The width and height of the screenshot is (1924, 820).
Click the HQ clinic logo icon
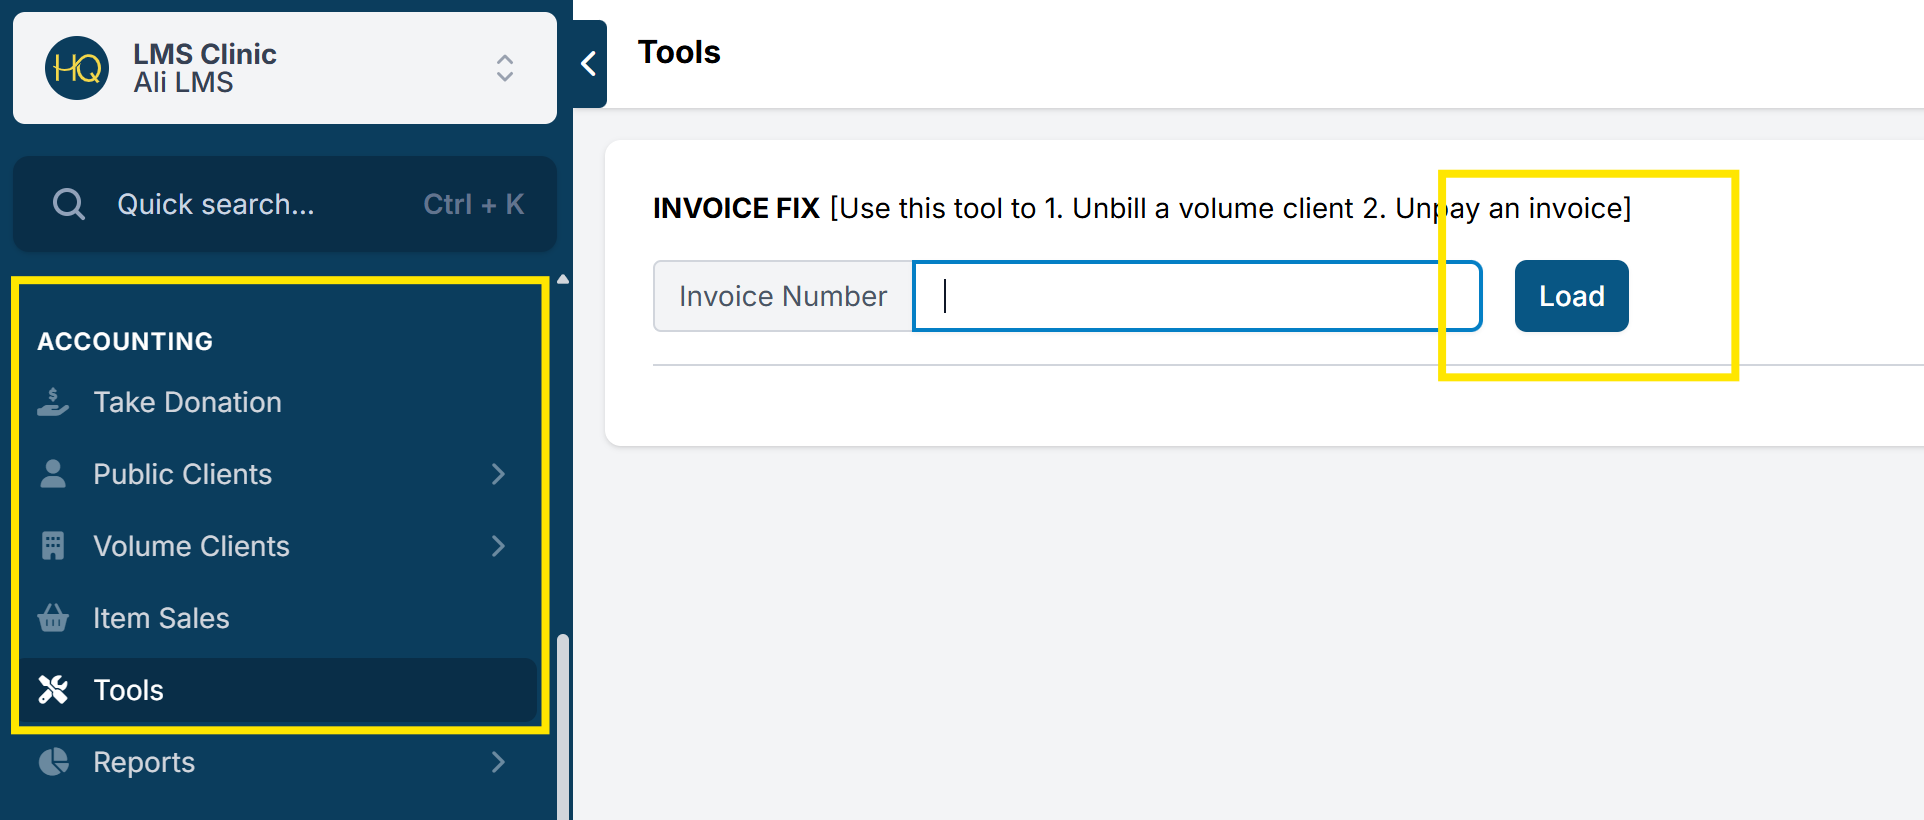coord(77,68)
